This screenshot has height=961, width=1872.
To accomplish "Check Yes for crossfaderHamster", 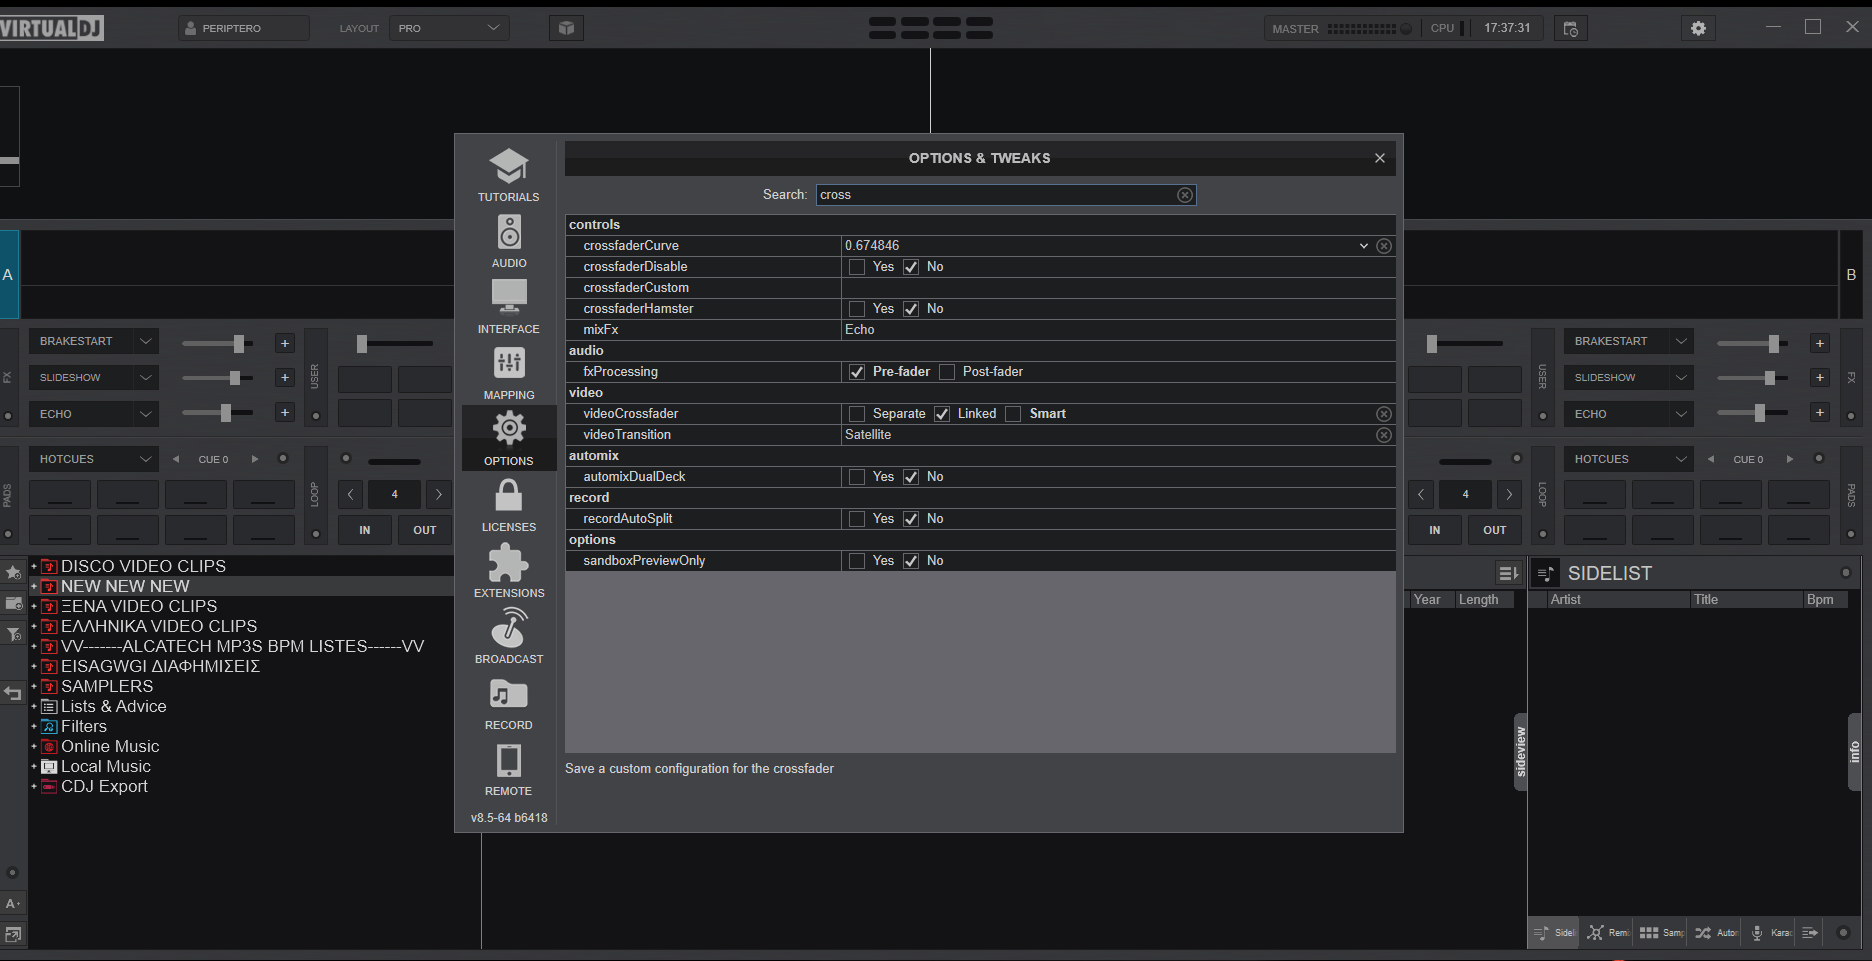I will coord(857,309).
